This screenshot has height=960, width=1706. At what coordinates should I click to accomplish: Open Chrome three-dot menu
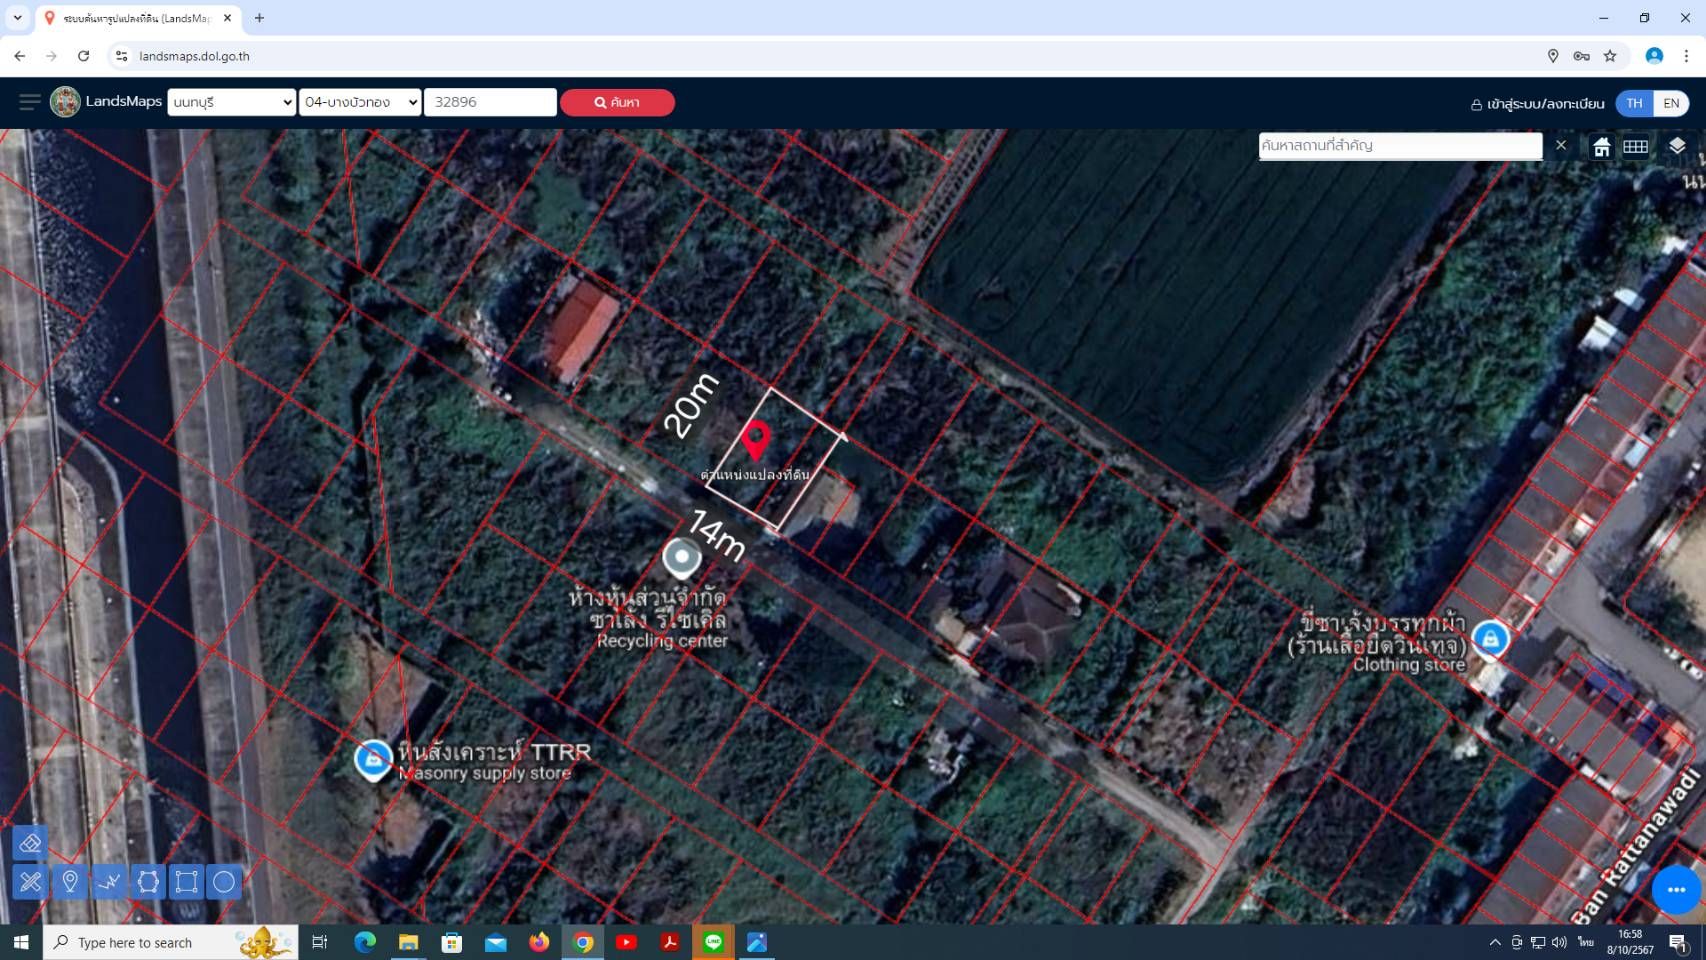1686,56
